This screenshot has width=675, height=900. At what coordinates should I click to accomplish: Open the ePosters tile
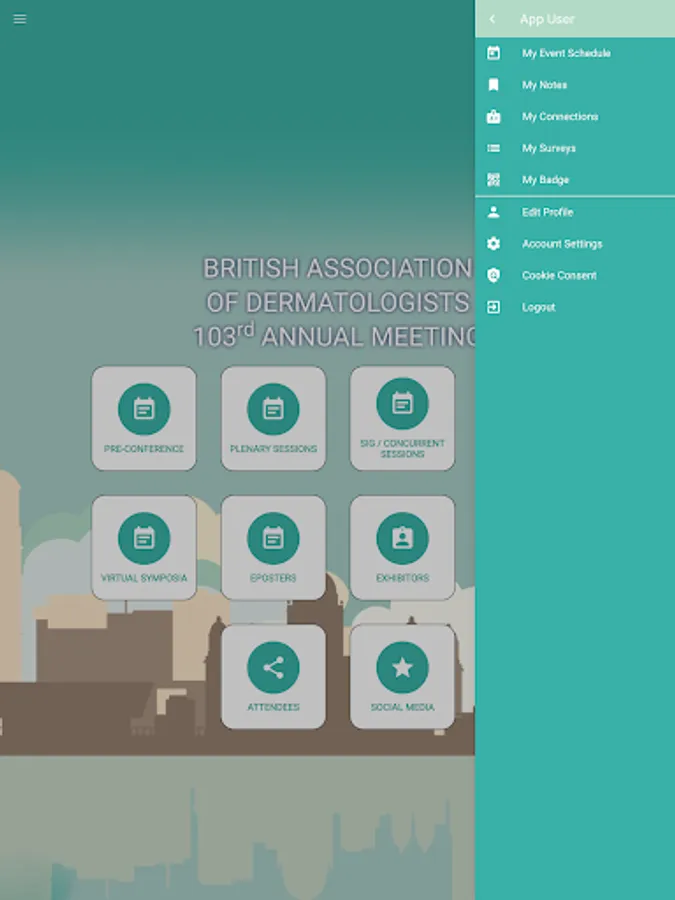(x=273, y=548)
